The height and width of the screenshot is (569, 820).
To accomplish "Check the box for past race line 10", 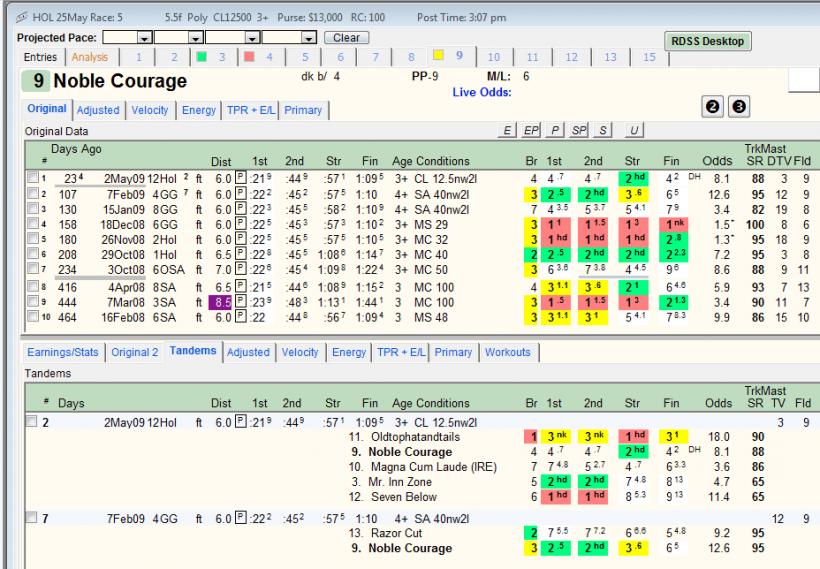I will coord(33,316).
